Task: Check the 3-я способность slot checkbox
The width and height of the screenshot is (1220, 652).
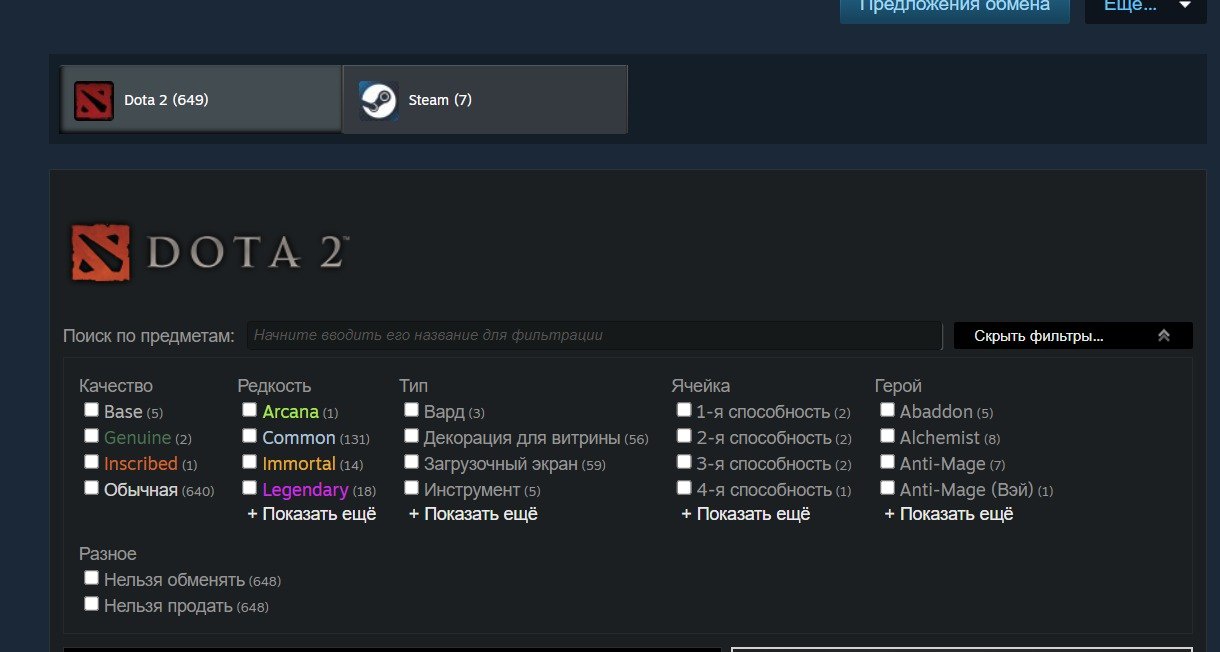Action: (684, 462)
